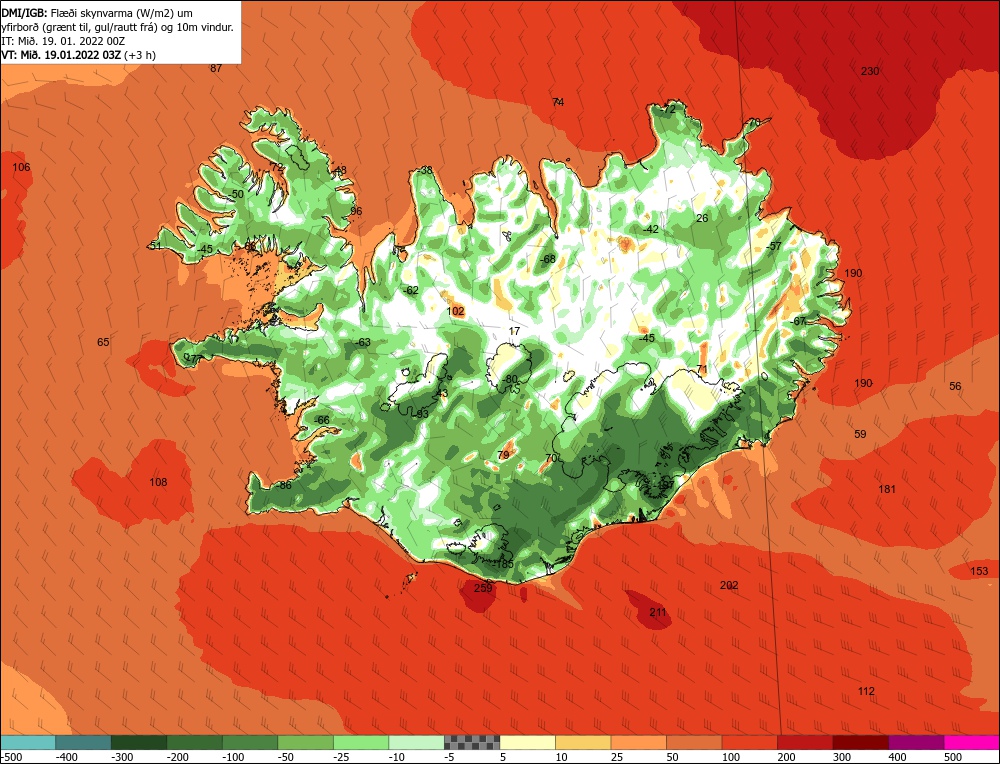
Task: Select the dark red 300 to 400 swatch
Action: click(860, 742)
